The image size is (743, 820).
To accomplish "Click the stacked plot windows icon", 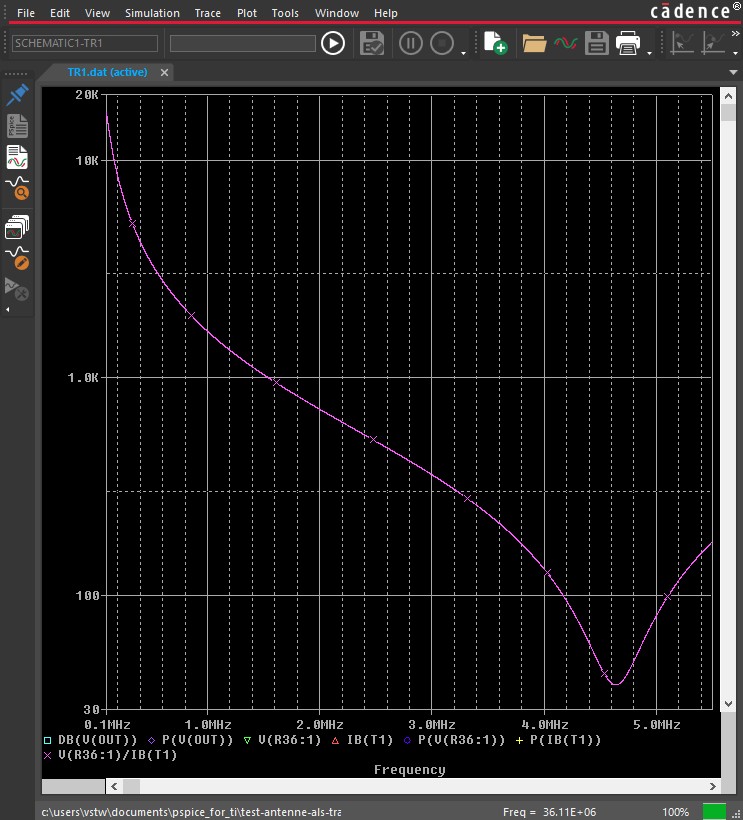I will (17, 227).
